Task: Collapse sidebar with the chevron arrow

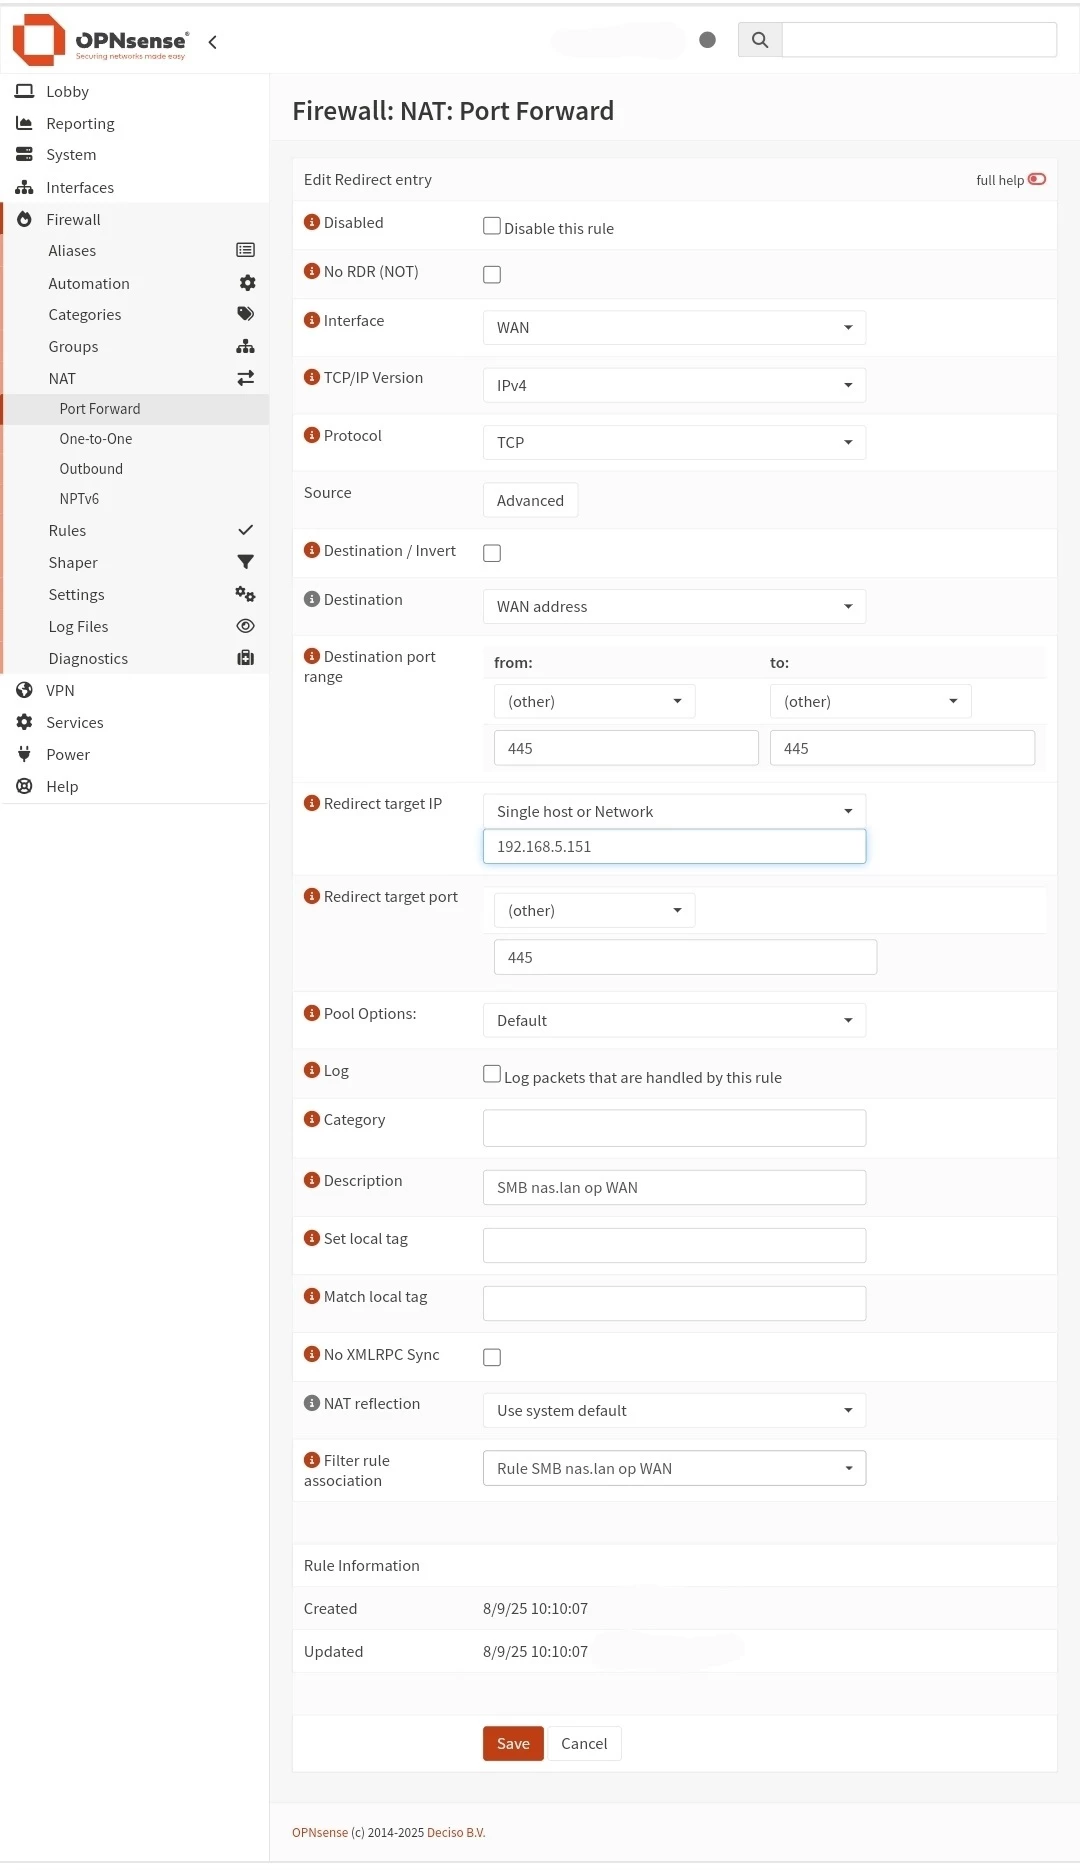Action: (x=212, y=42)
